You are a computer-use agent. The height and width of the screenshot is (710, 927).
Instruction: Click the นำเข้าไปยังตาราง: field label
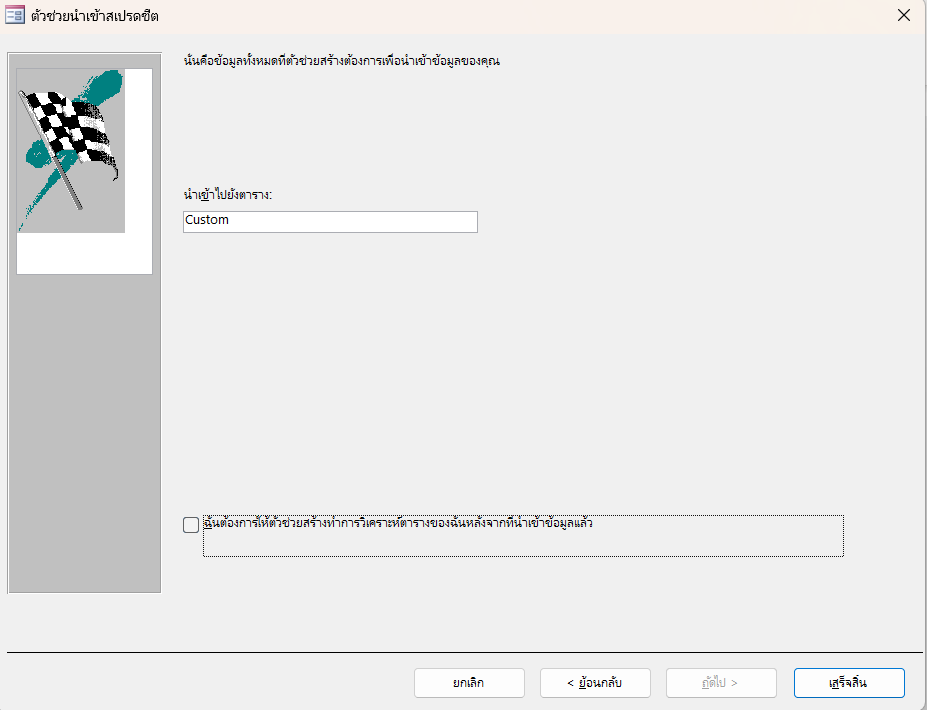point(228,194)
